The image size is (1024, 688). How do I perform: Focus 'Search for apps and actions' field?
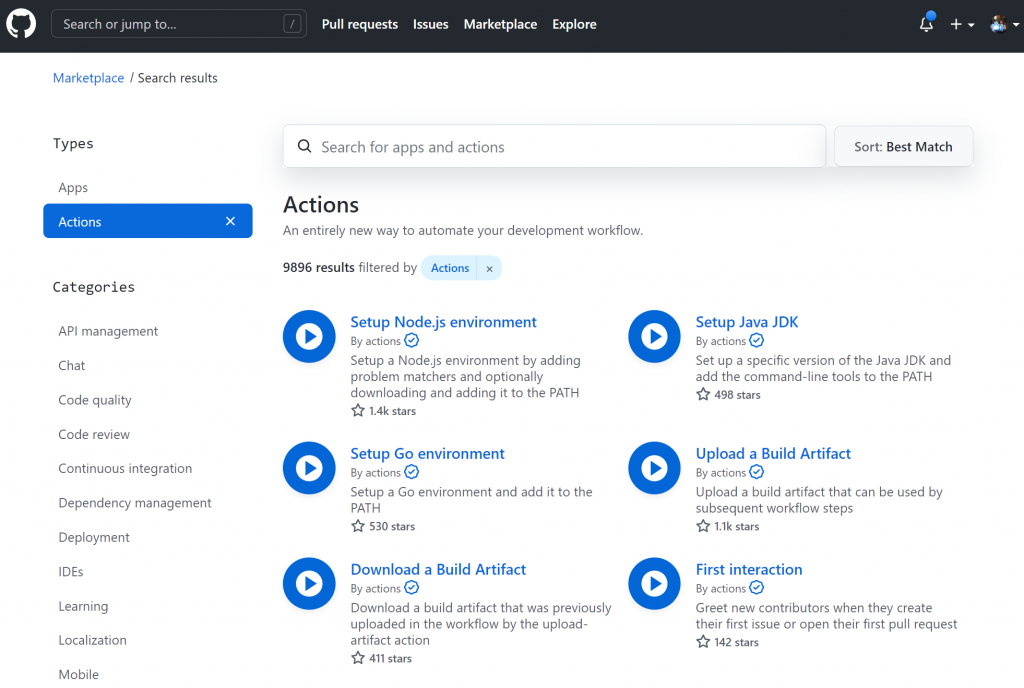point(554,146)
